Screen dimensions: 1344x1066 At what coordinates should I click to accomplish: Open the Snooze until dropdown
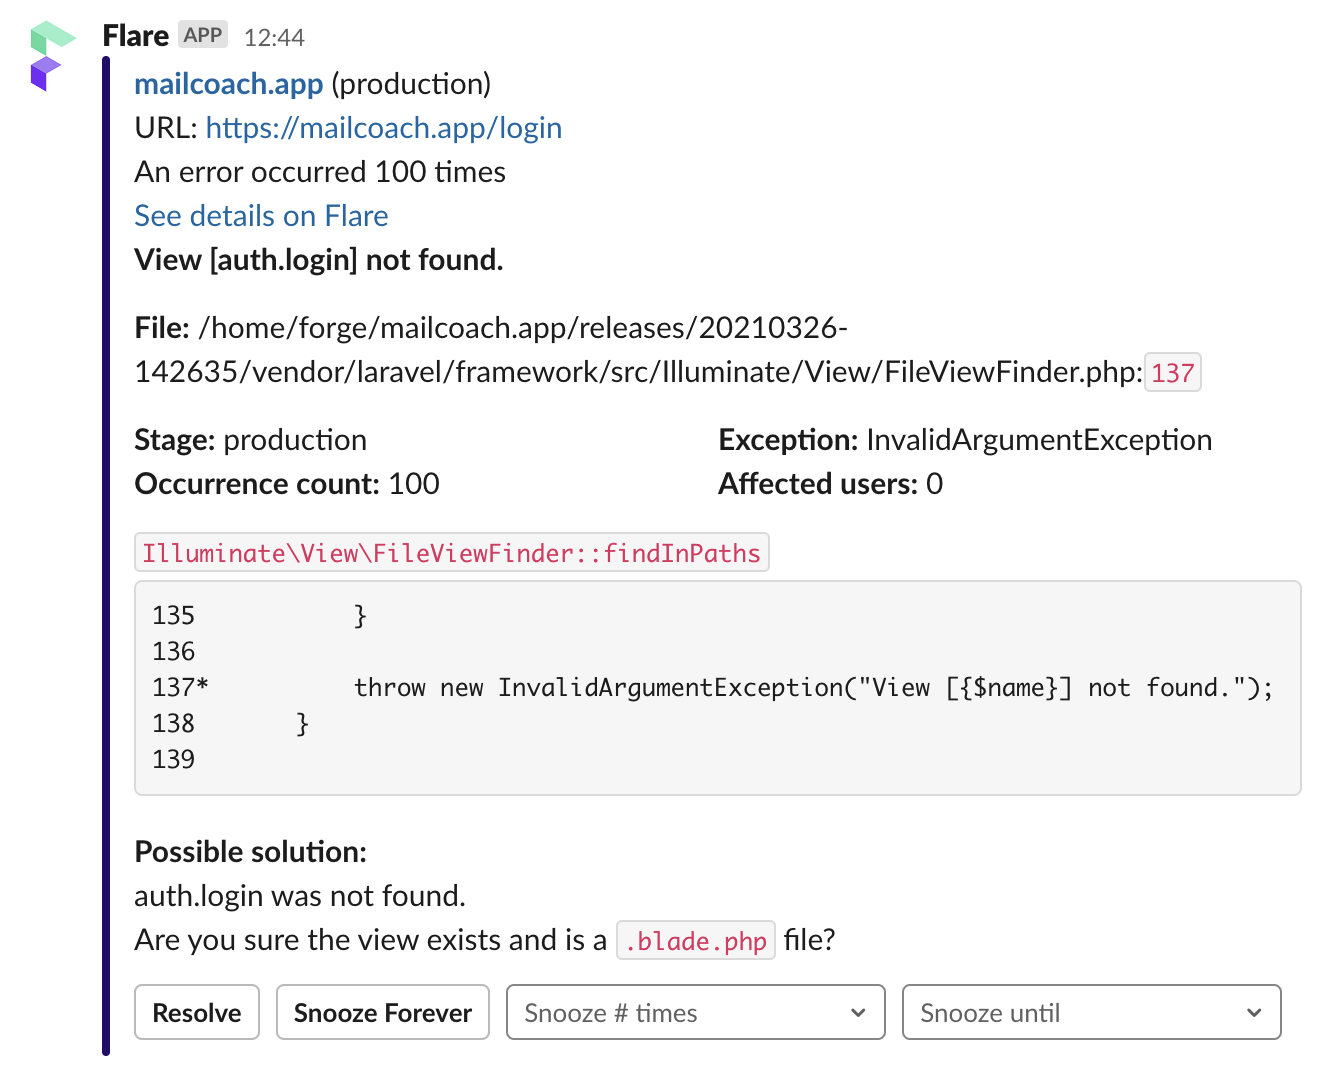coord(1092,1012)
